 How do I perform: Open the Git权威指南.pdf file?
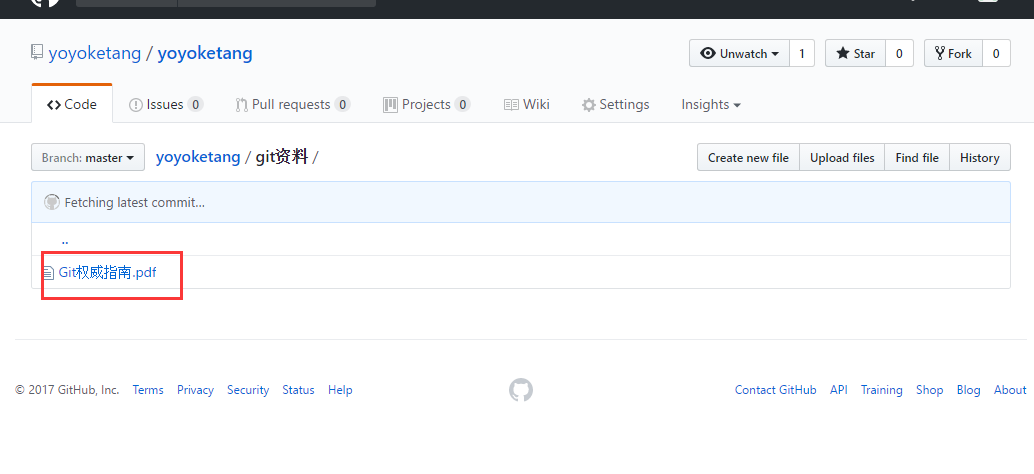107,272
